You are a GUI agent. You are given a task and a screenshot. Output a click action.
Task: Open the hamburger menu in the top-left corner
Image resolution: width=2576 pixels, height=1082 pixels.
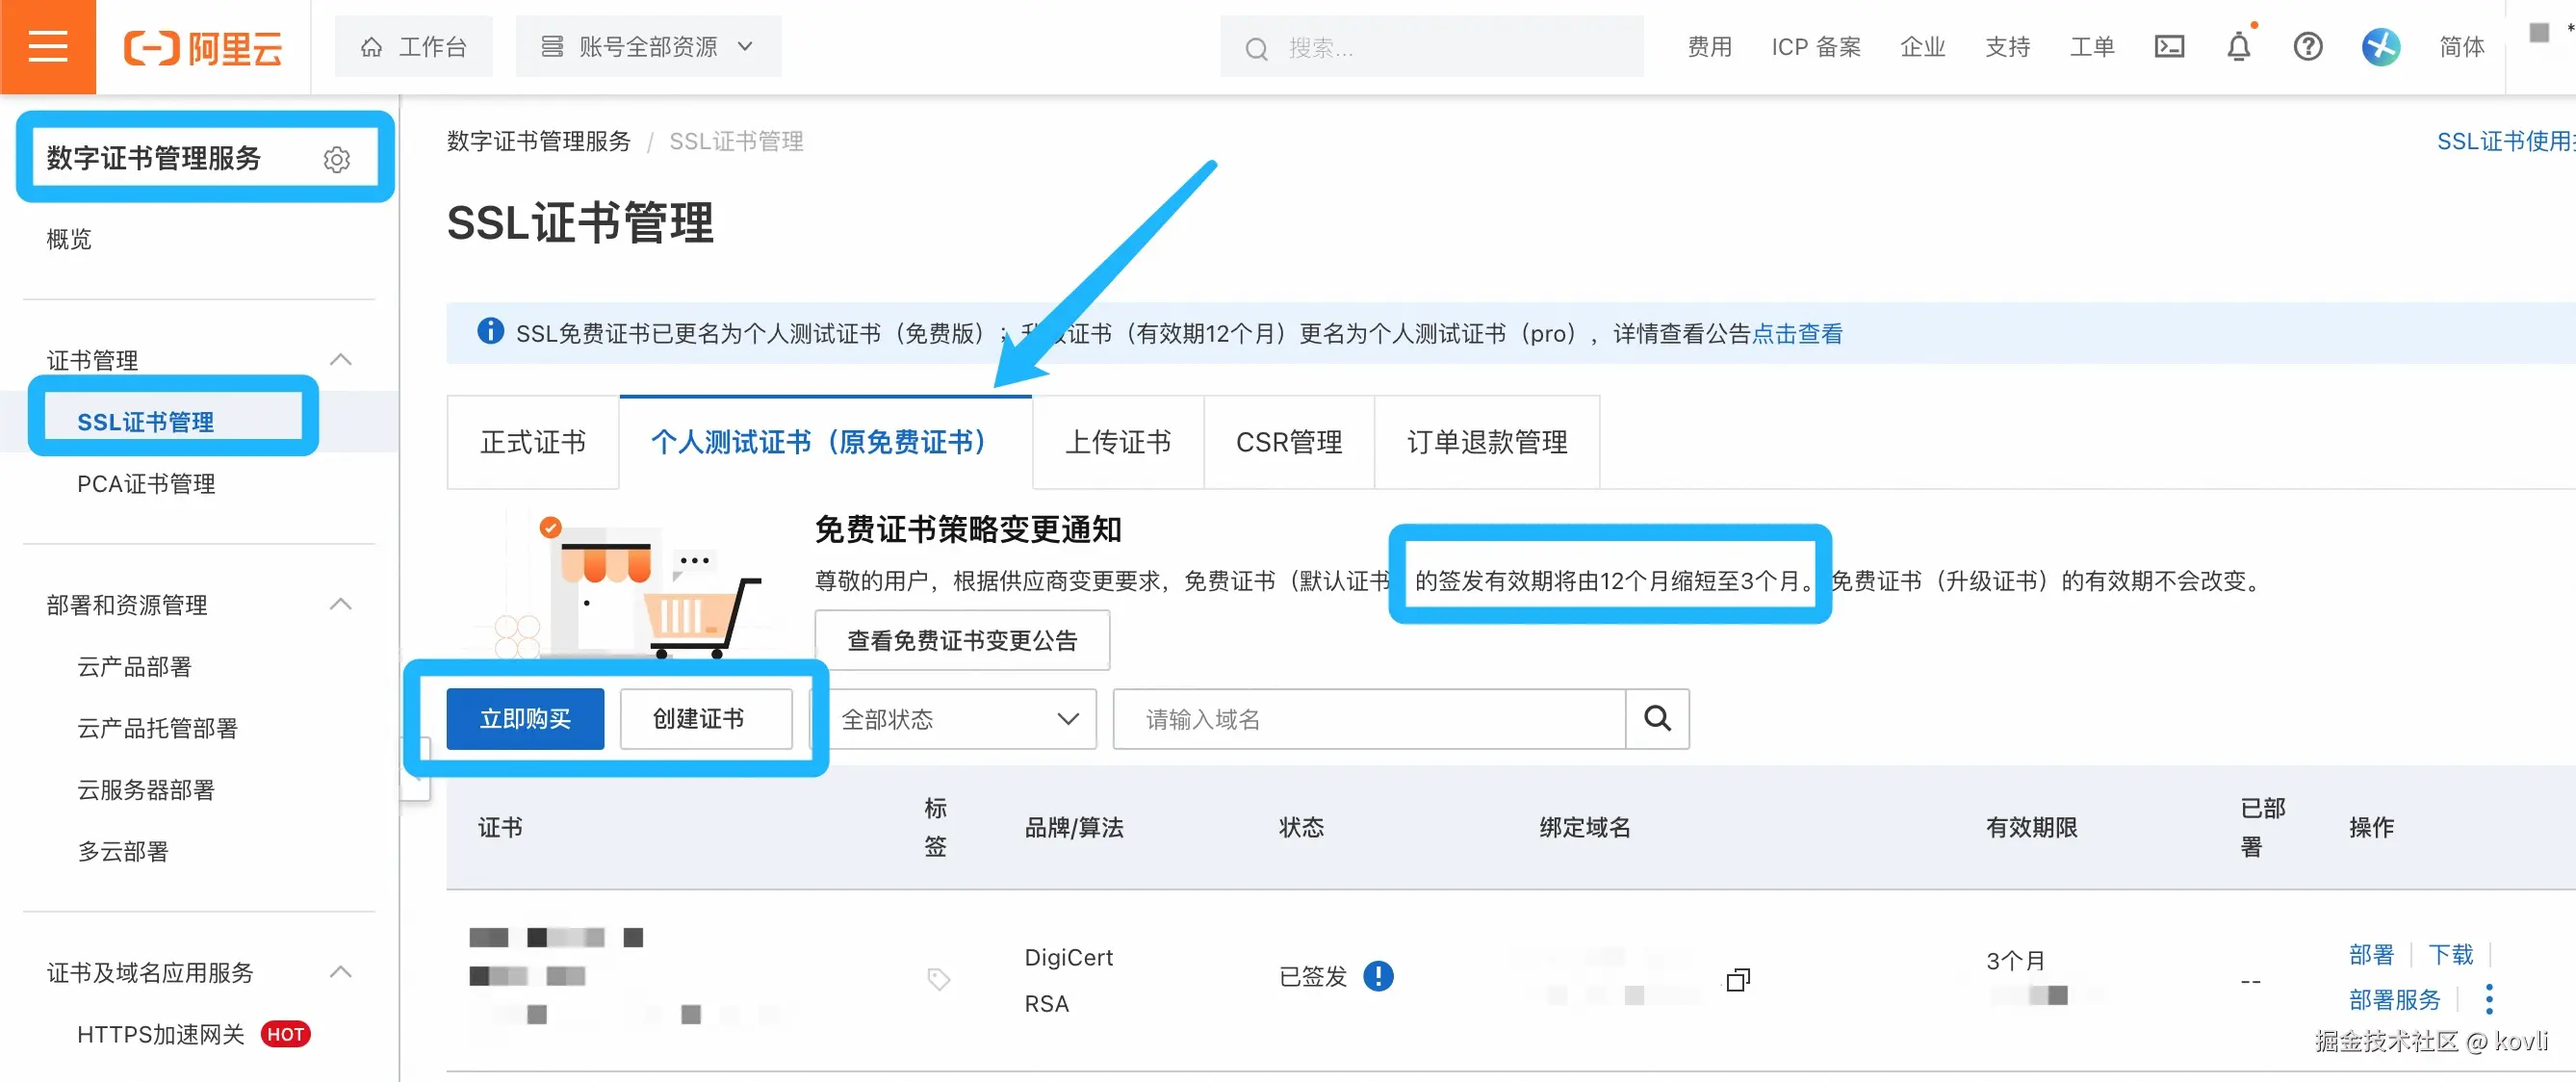(x=47, y=47)
